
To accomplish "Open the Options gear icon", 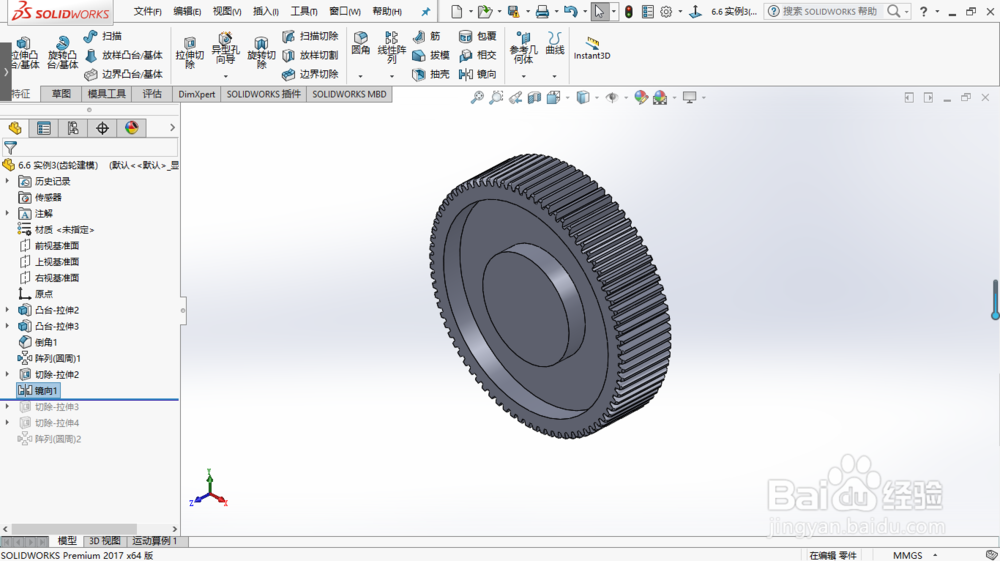I will 666,11.
